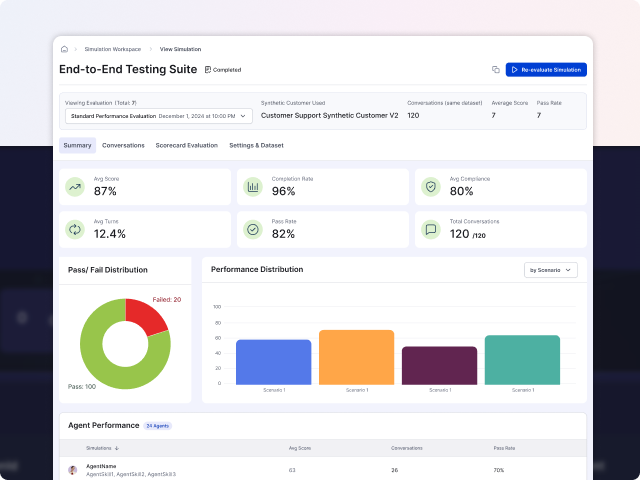
Task: Select the Settings & Dataset tab
Action: coord(256,146)
